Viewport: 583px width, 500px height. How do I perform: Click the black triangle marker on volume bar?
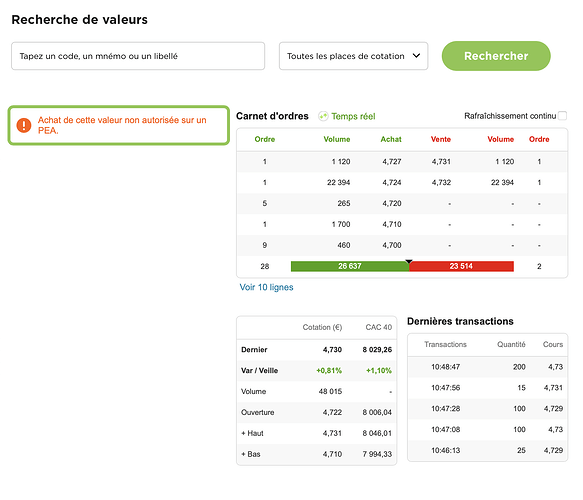(409, 262)
